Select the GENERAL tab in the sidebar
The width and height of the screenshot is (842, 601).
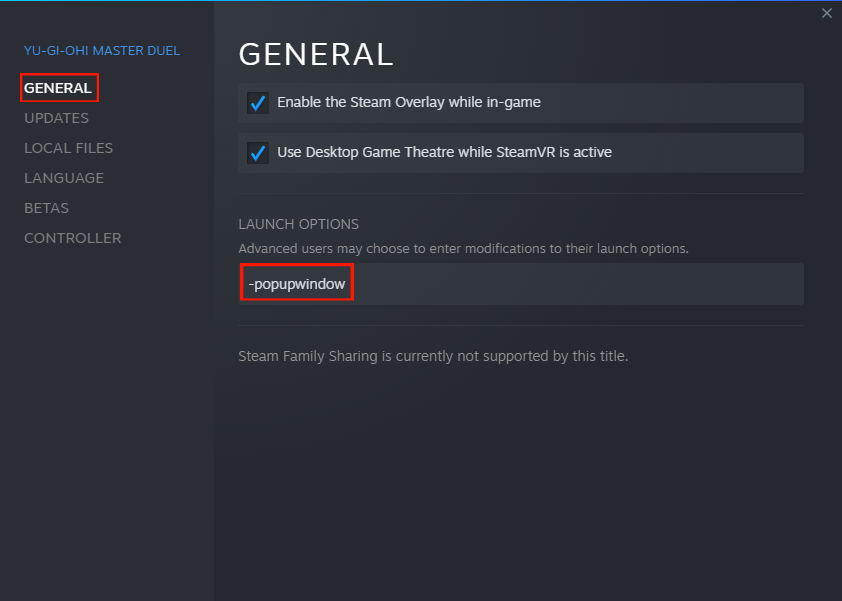tap(58, 88)
